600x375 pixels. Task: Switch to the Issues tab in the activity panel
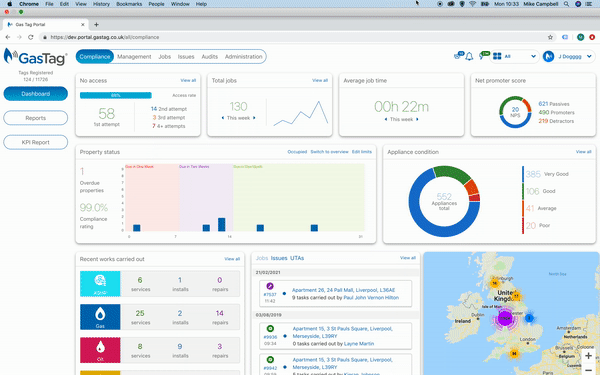279,258
